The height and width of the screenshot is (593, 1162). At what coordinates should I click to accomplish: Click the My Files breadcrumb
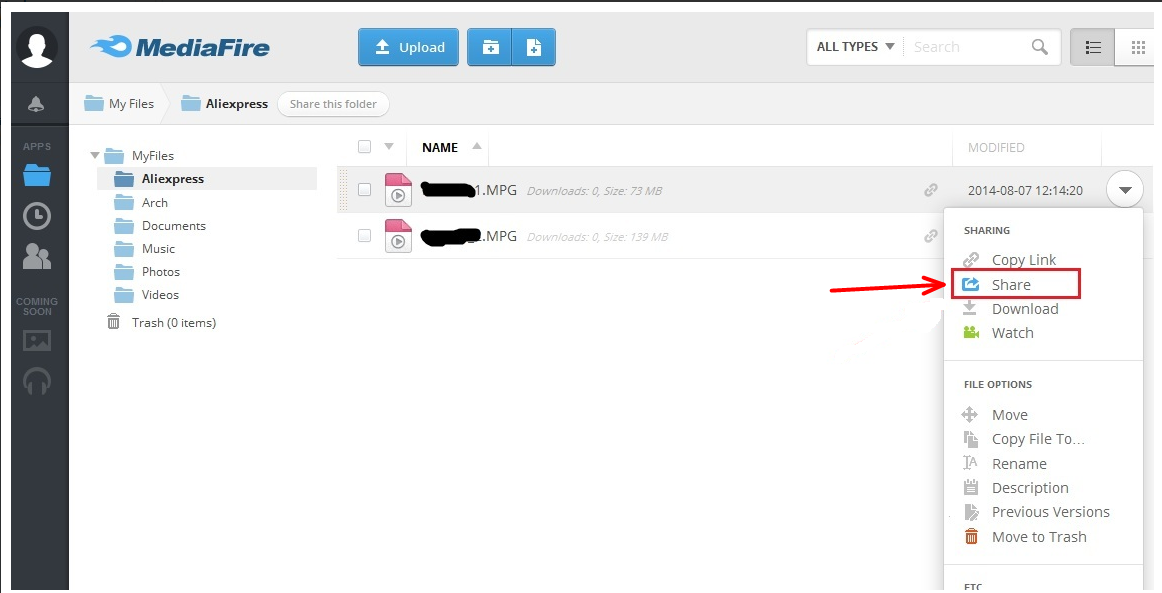[119, 104]
